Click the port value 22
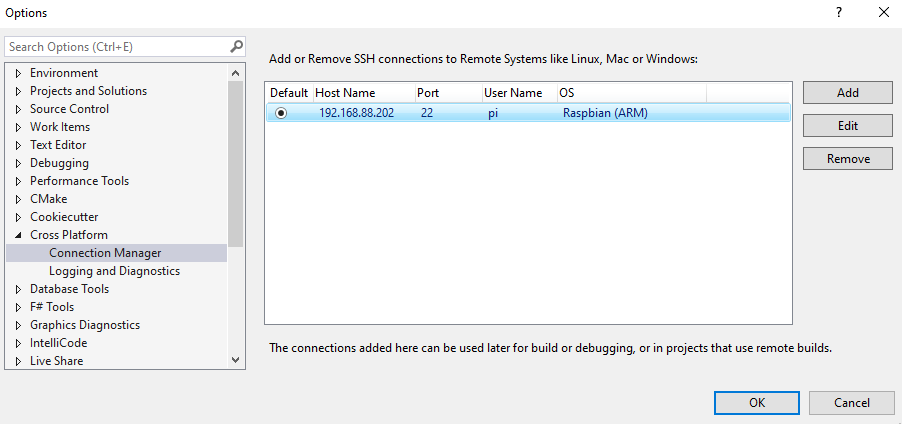The image size is (902, 424). 427,113
